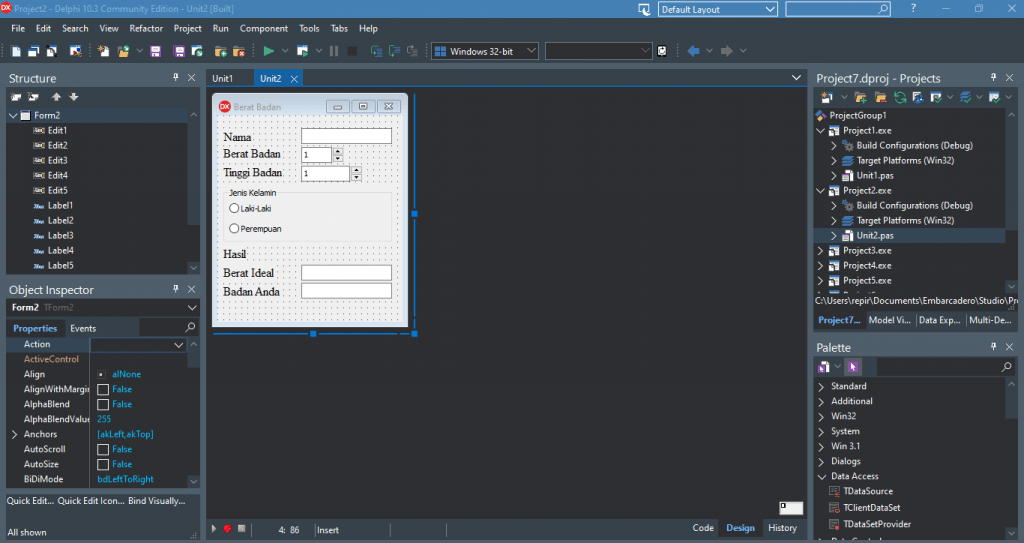Open the Windows 32-bit platform dropdown

[x=531, y=51]
